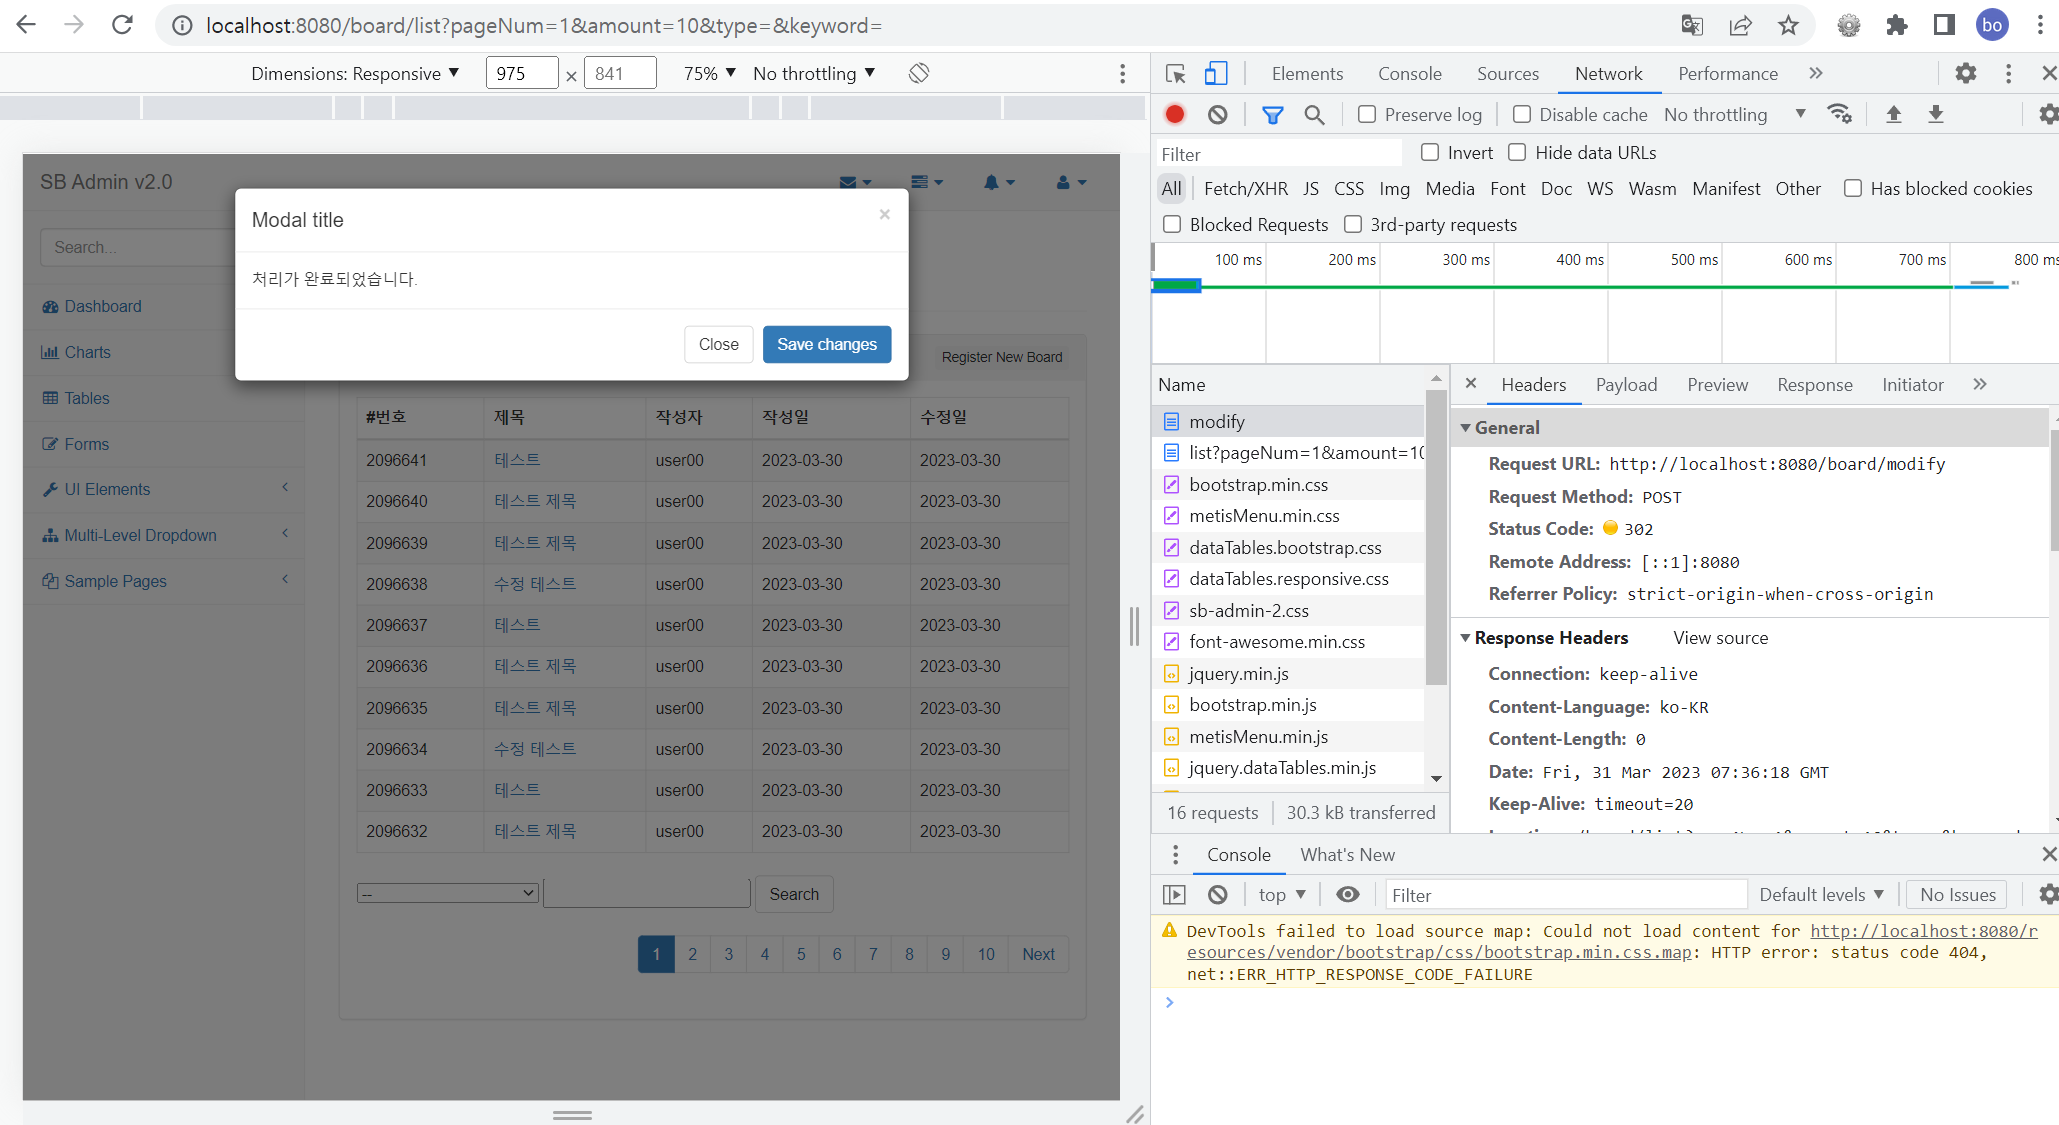Click the record network log button

[1175, 115]
